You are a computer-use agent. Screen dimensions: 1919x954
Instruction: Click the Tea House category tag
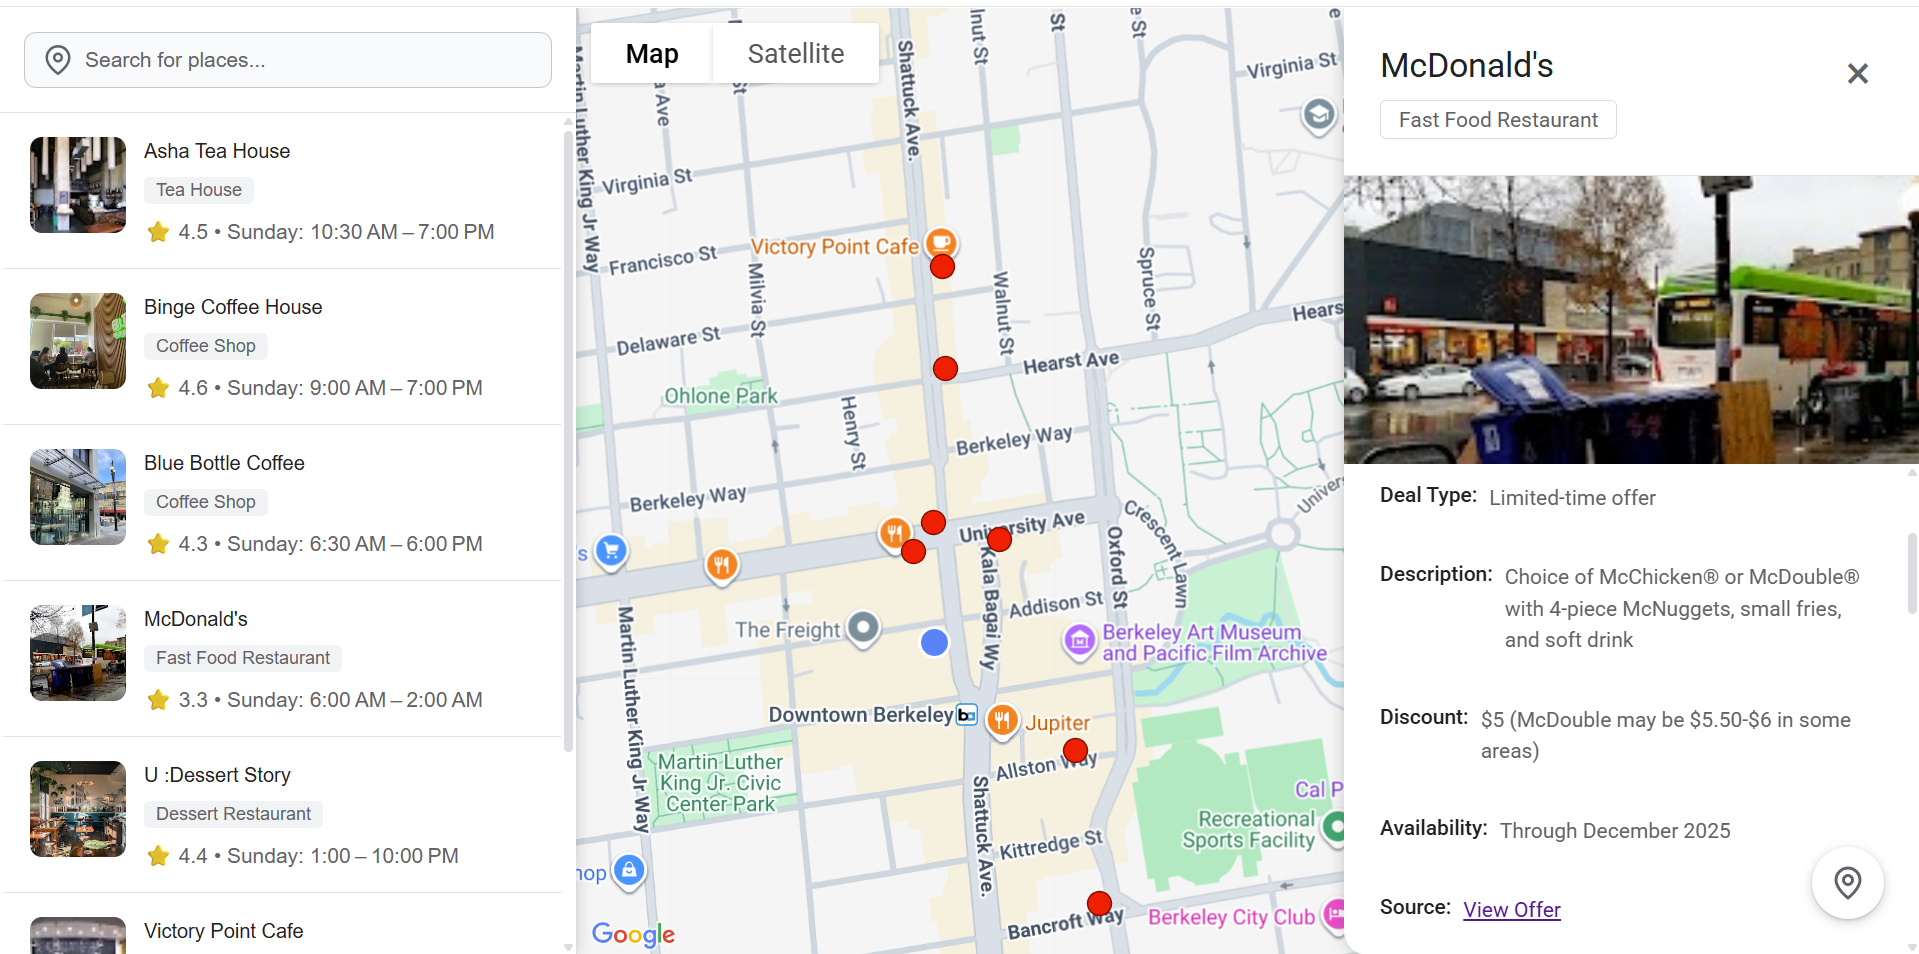coord(199,190)
